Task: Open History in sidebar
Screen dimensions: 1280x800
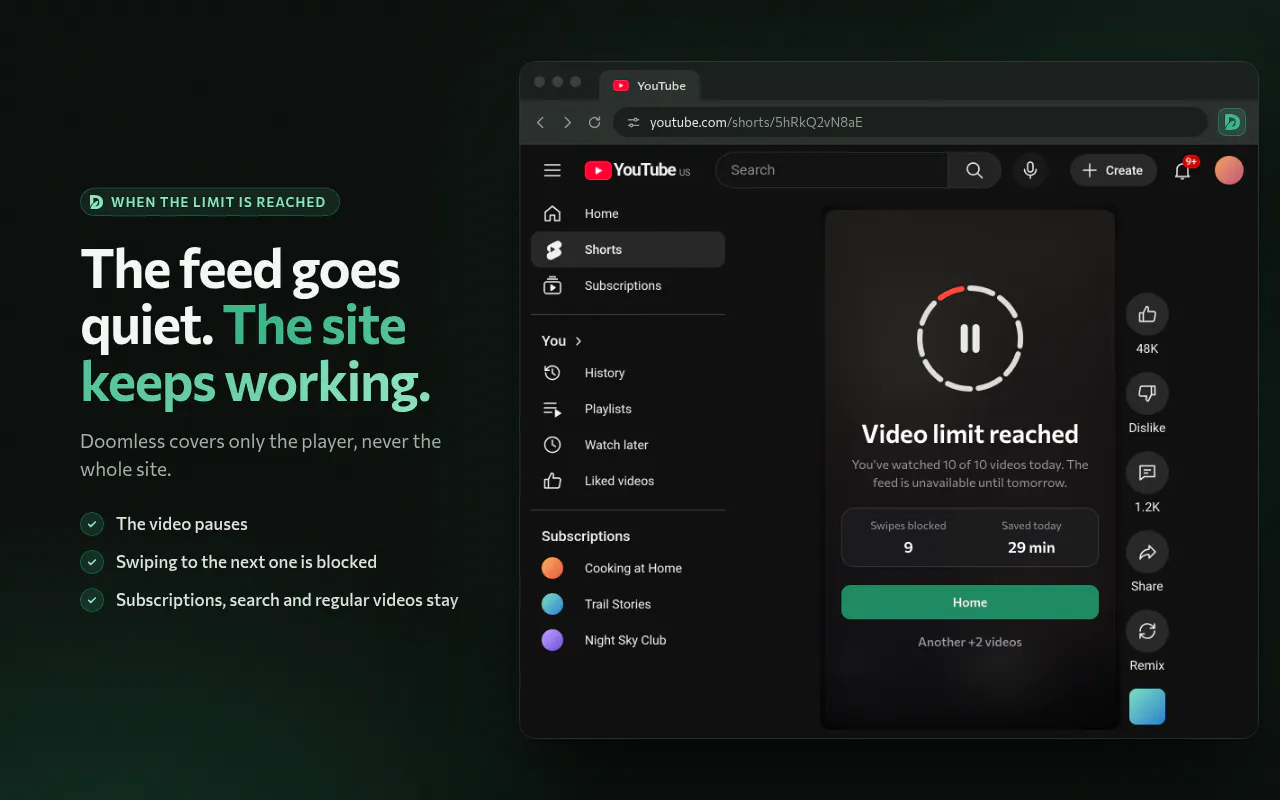Action: point(627,373)
